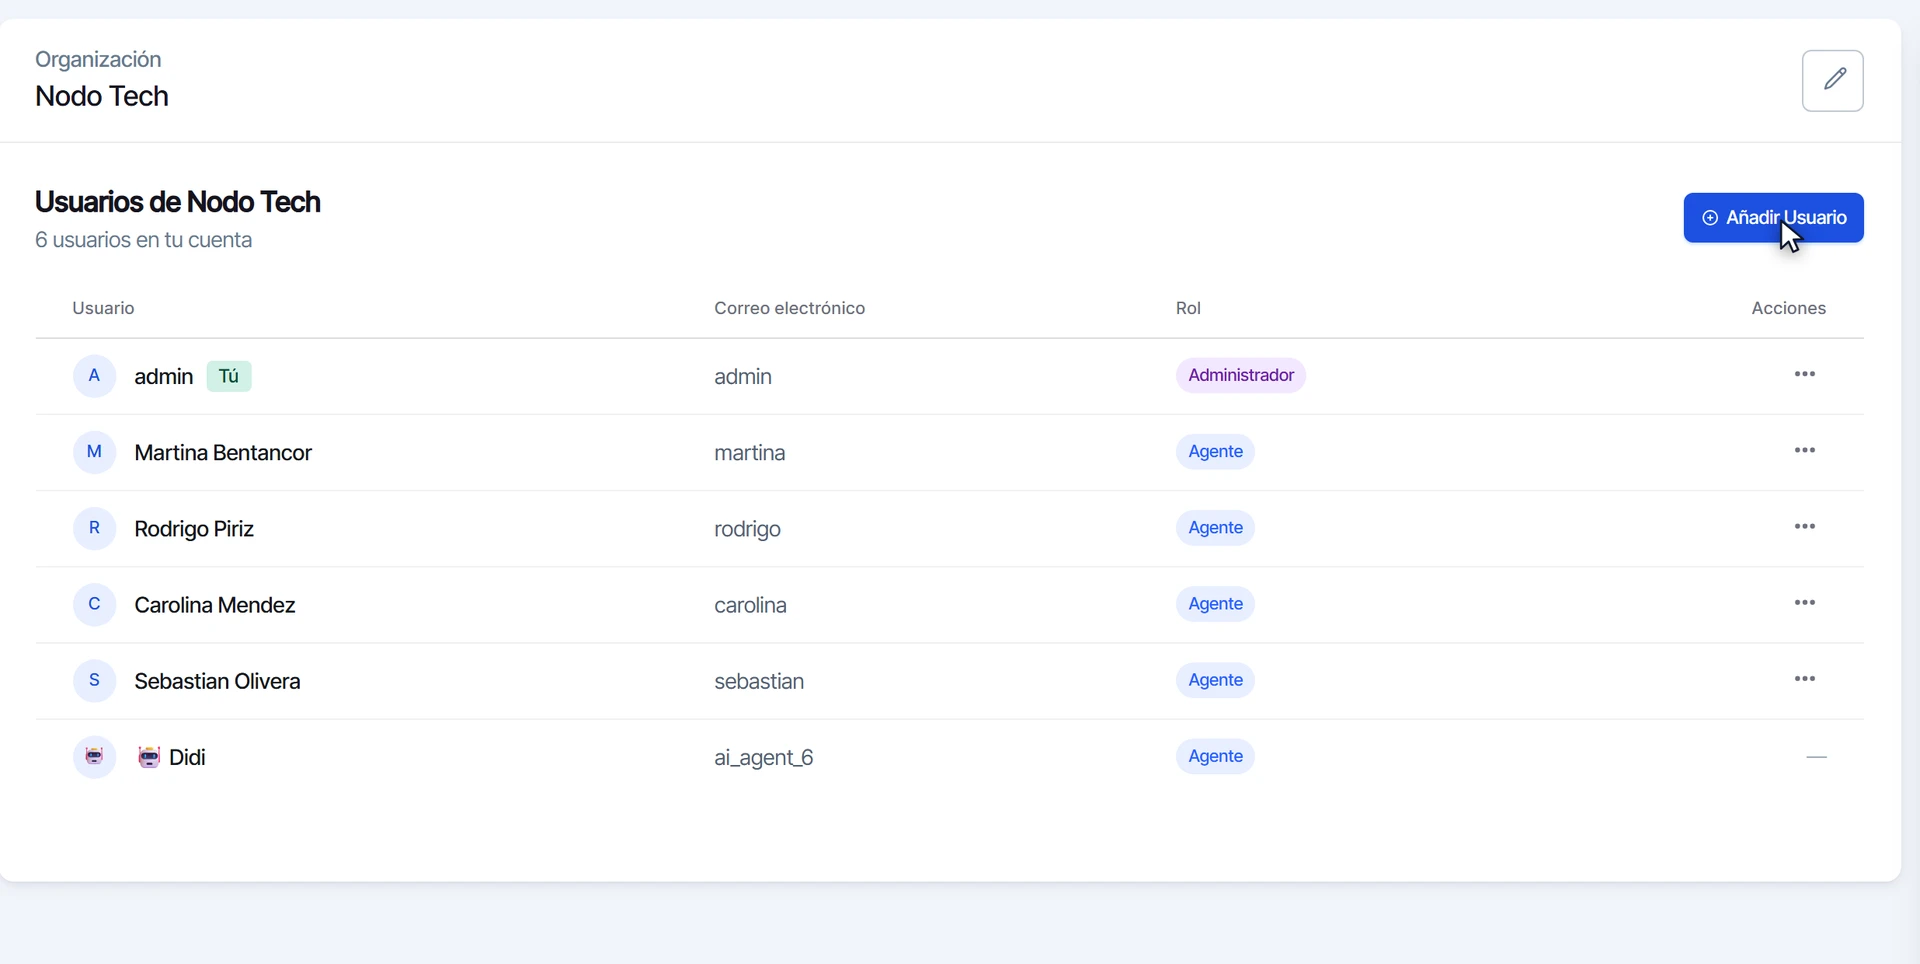Image resolution: width=1920 pixels, height=964 pixels.
Task: Click the email value ai_agent_6
Action: click(x=764, y=758)
